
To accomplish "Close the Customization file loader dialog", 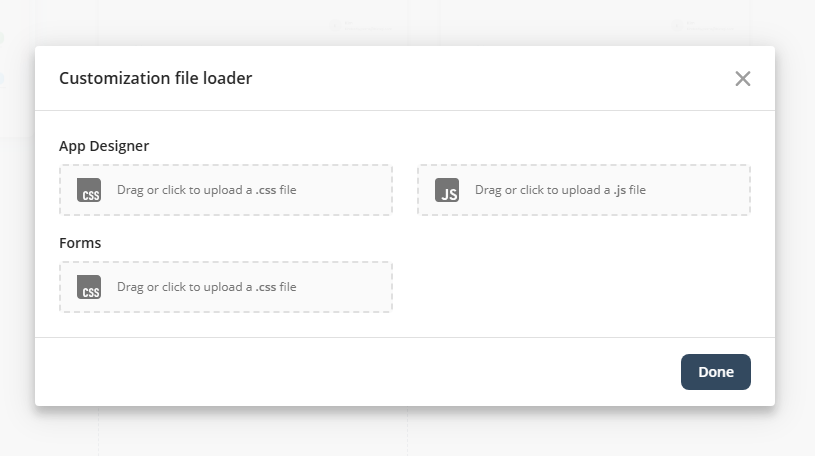I will [742, 79].
